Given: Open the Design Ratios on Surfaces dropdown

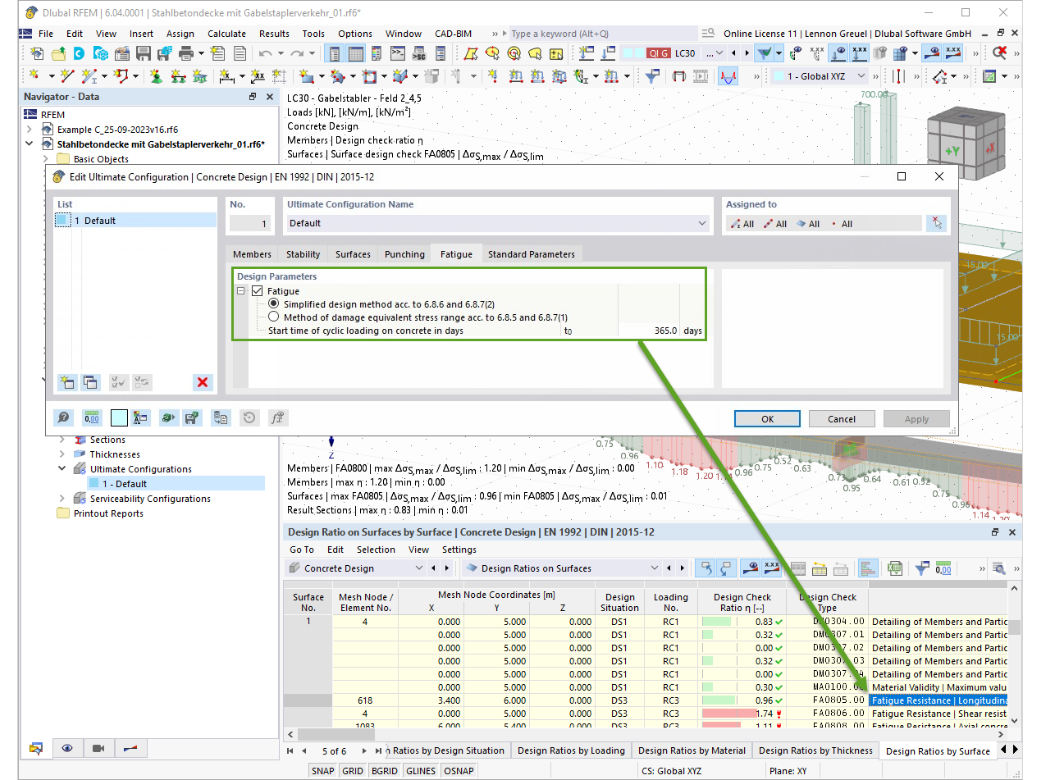Looking at the screenshot, I should click(654, 568).
